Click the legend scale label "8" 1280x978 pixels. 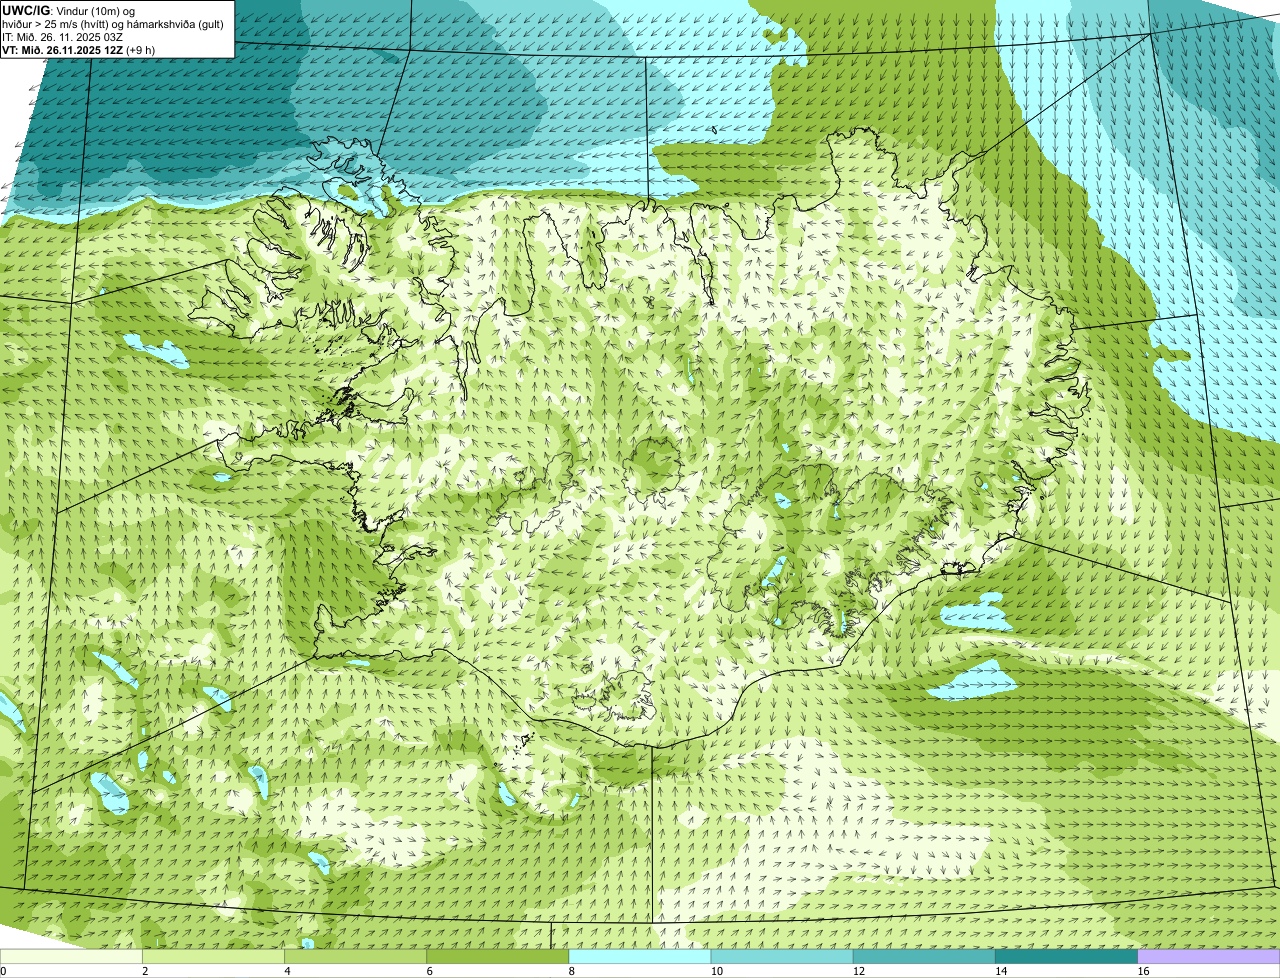click(572, 971)
